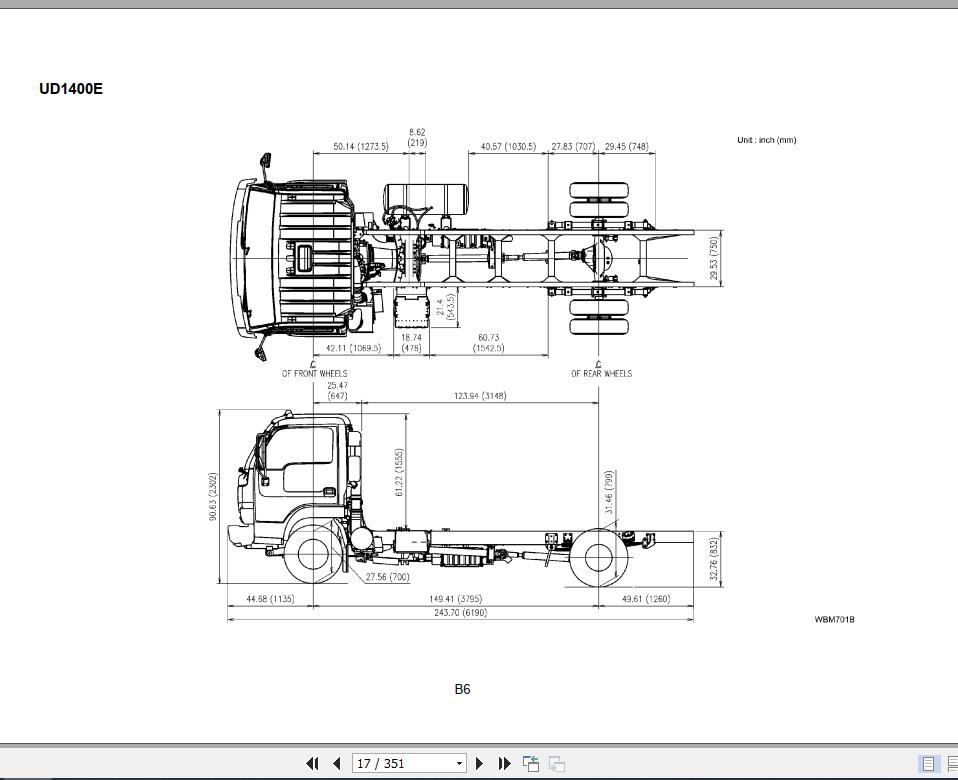958x780 pixels.
Task: Click the 149.41 (3795) wheelbase dimension
Action: [456, 599]
